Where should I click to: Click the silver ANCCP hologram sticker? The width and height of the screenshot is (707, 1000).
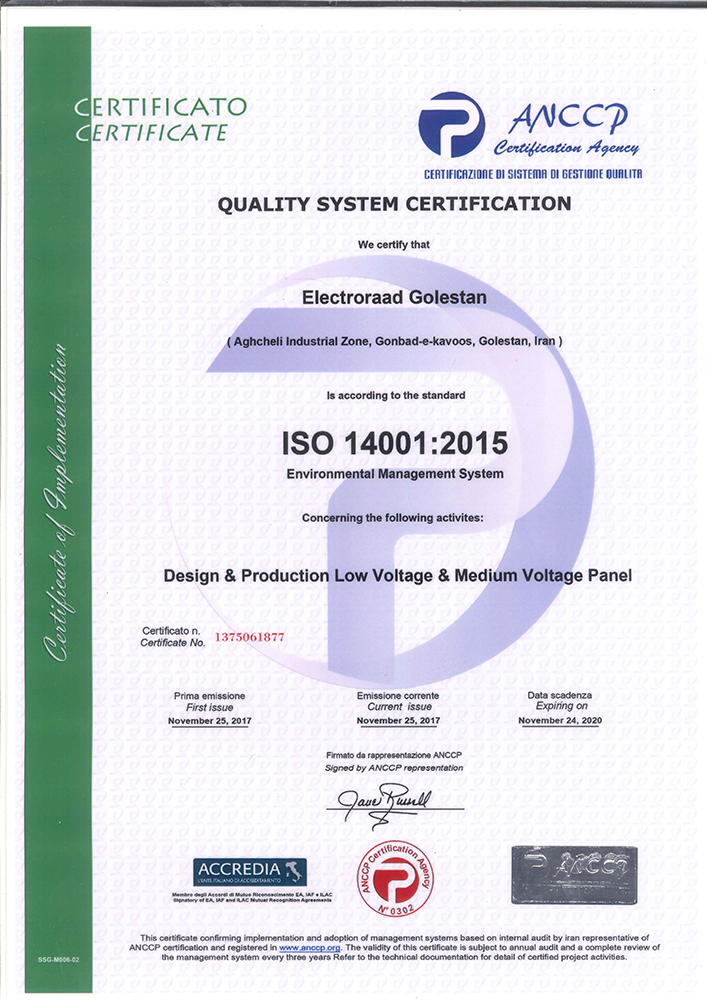point(574,874)
